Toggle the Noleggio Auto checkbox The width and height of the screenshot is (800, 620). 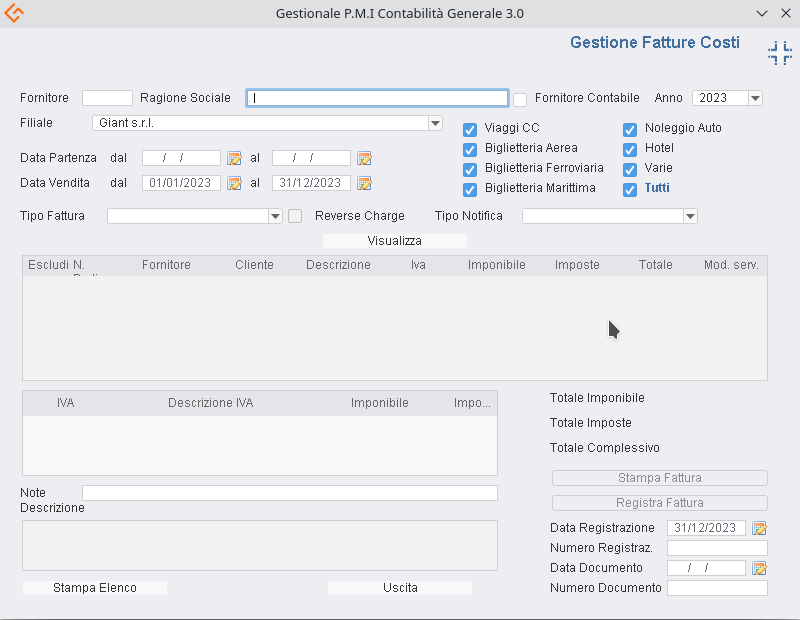tap(630, 129)
